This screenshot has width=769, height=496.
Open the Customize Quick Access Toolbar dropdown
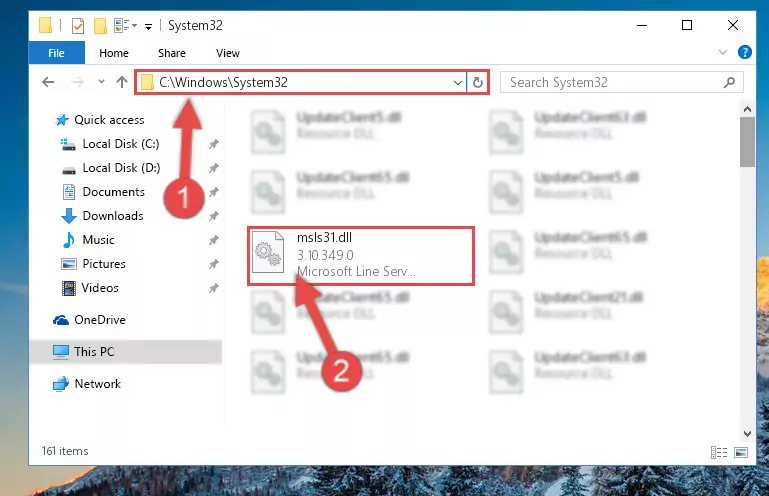(x=148, y=26)
